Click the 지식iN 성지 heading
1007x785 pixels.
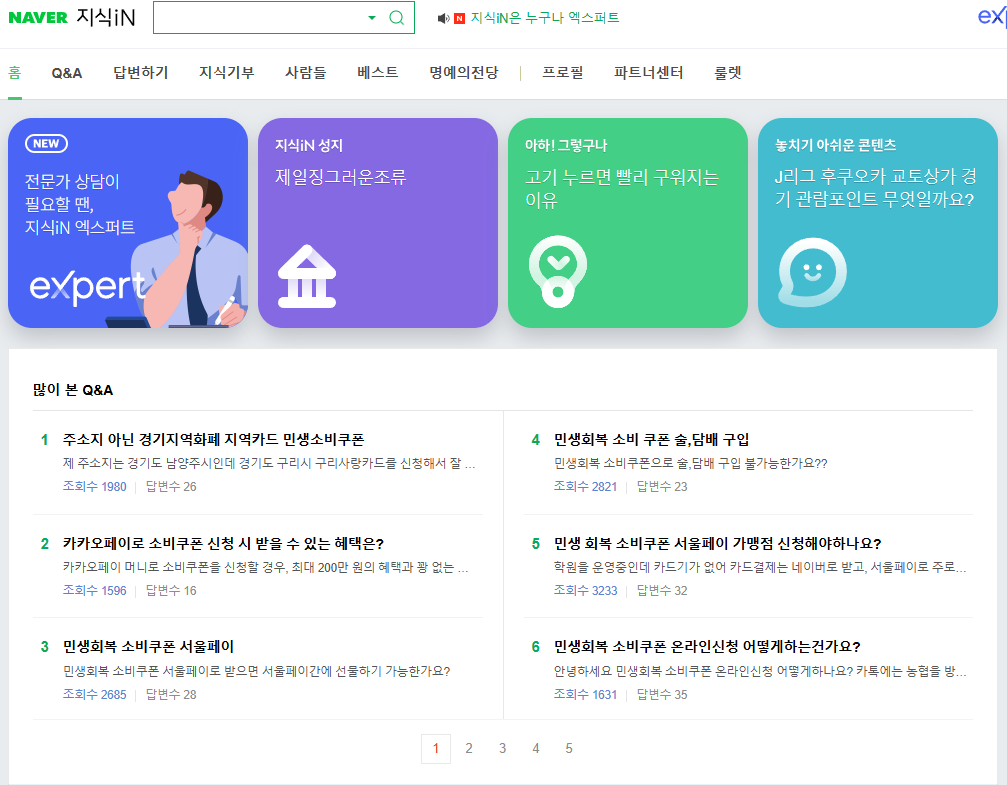click(309, 145)
